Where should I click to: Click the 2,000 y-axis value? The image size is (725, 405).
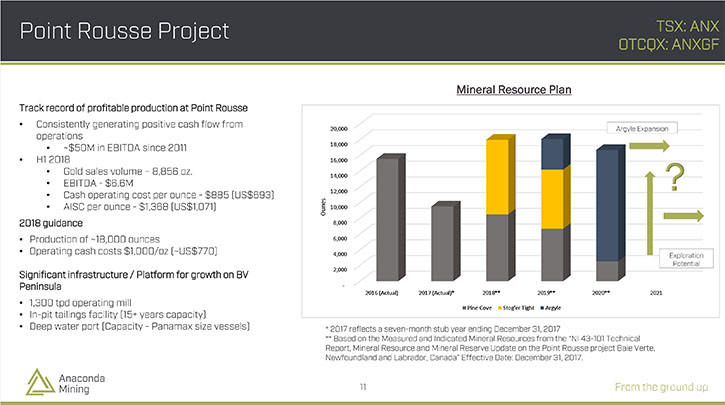[x=340, y=270]
